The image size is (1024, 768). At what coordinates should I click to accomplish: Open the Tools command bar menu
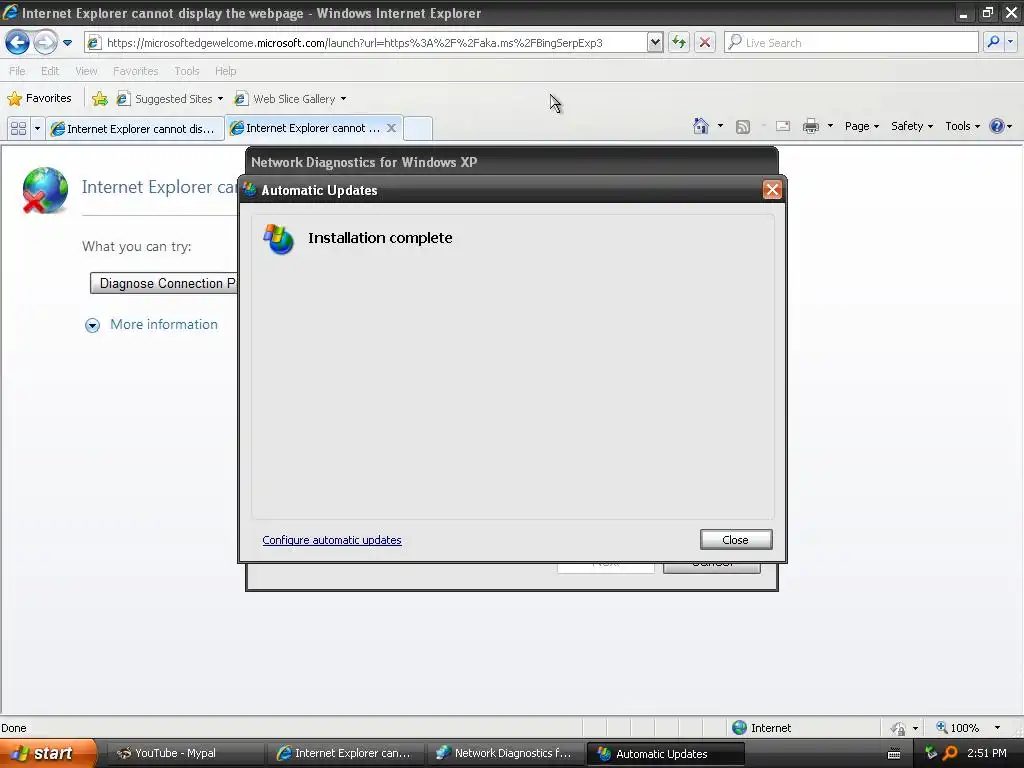(x=963, y=126)
